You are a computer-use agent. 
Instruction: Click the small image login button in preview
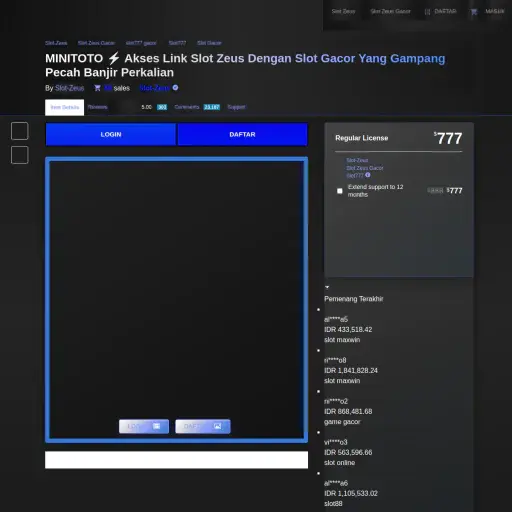pos(144,426)
